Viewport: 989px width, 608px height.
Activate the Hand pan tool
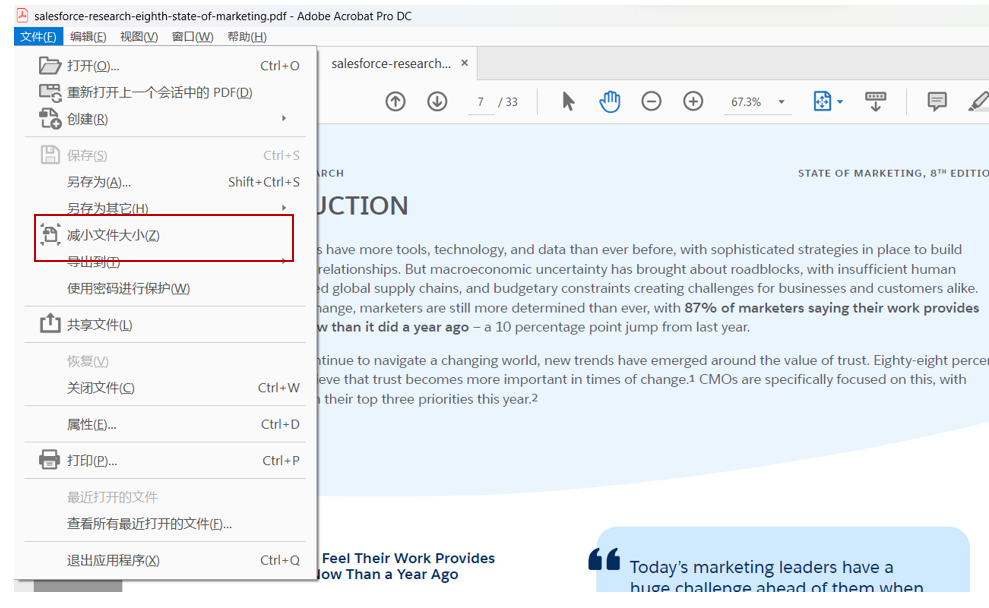coord(610,101)
